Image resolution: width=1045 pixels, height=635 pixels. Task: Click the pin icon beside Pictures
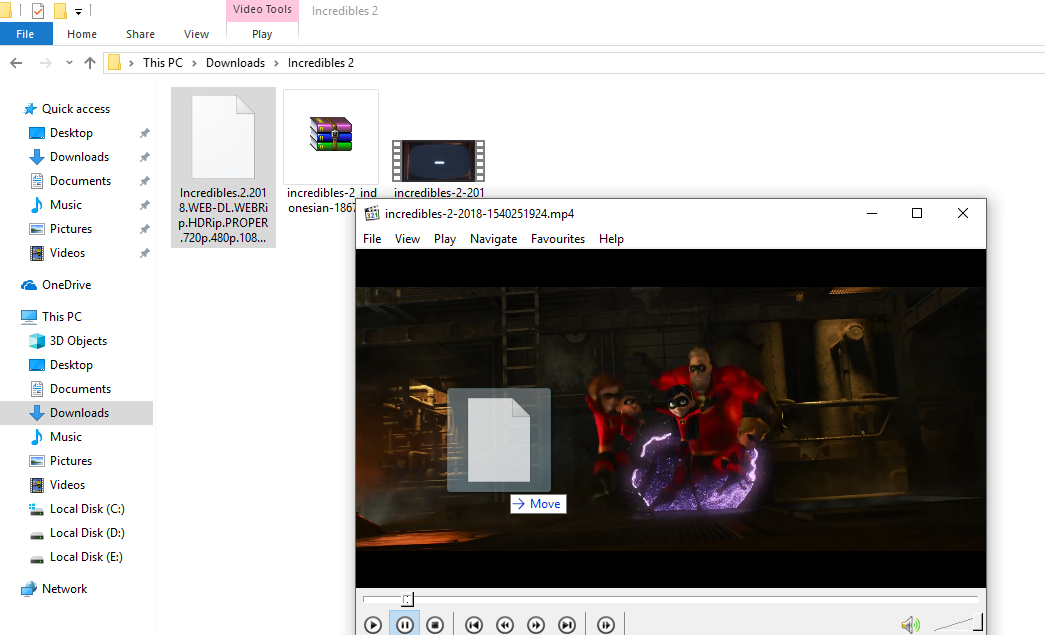pyautogui.click(x=145, y=229)
